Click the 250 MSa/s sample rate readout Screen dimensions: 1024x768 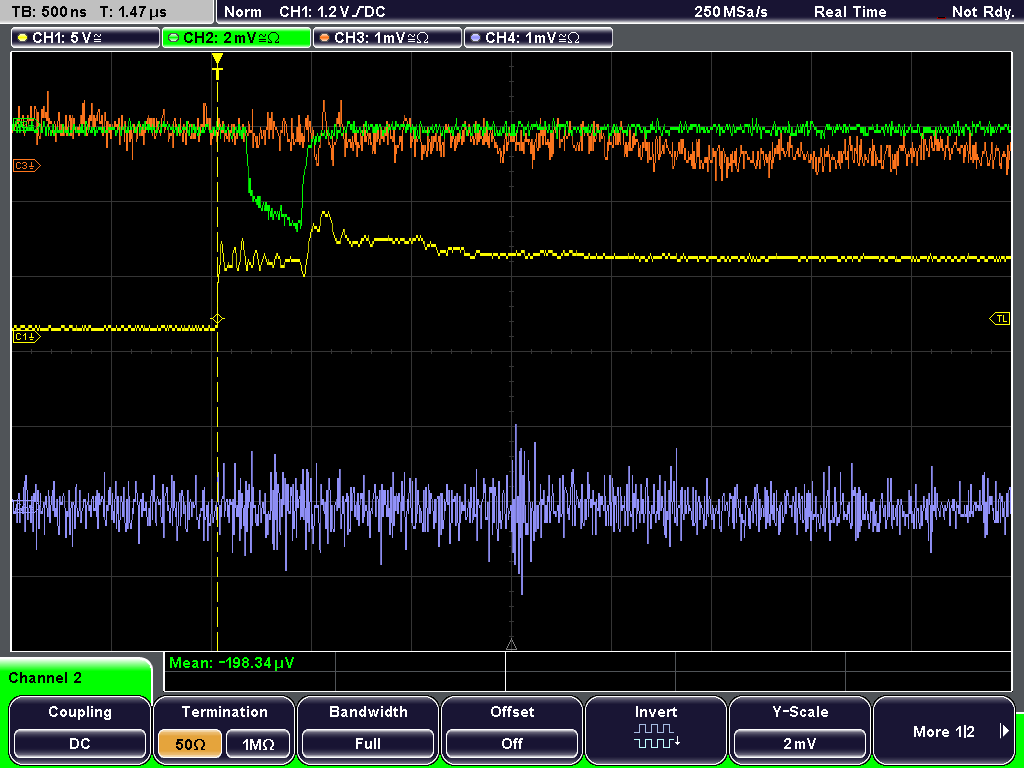(x=731, y=12)
